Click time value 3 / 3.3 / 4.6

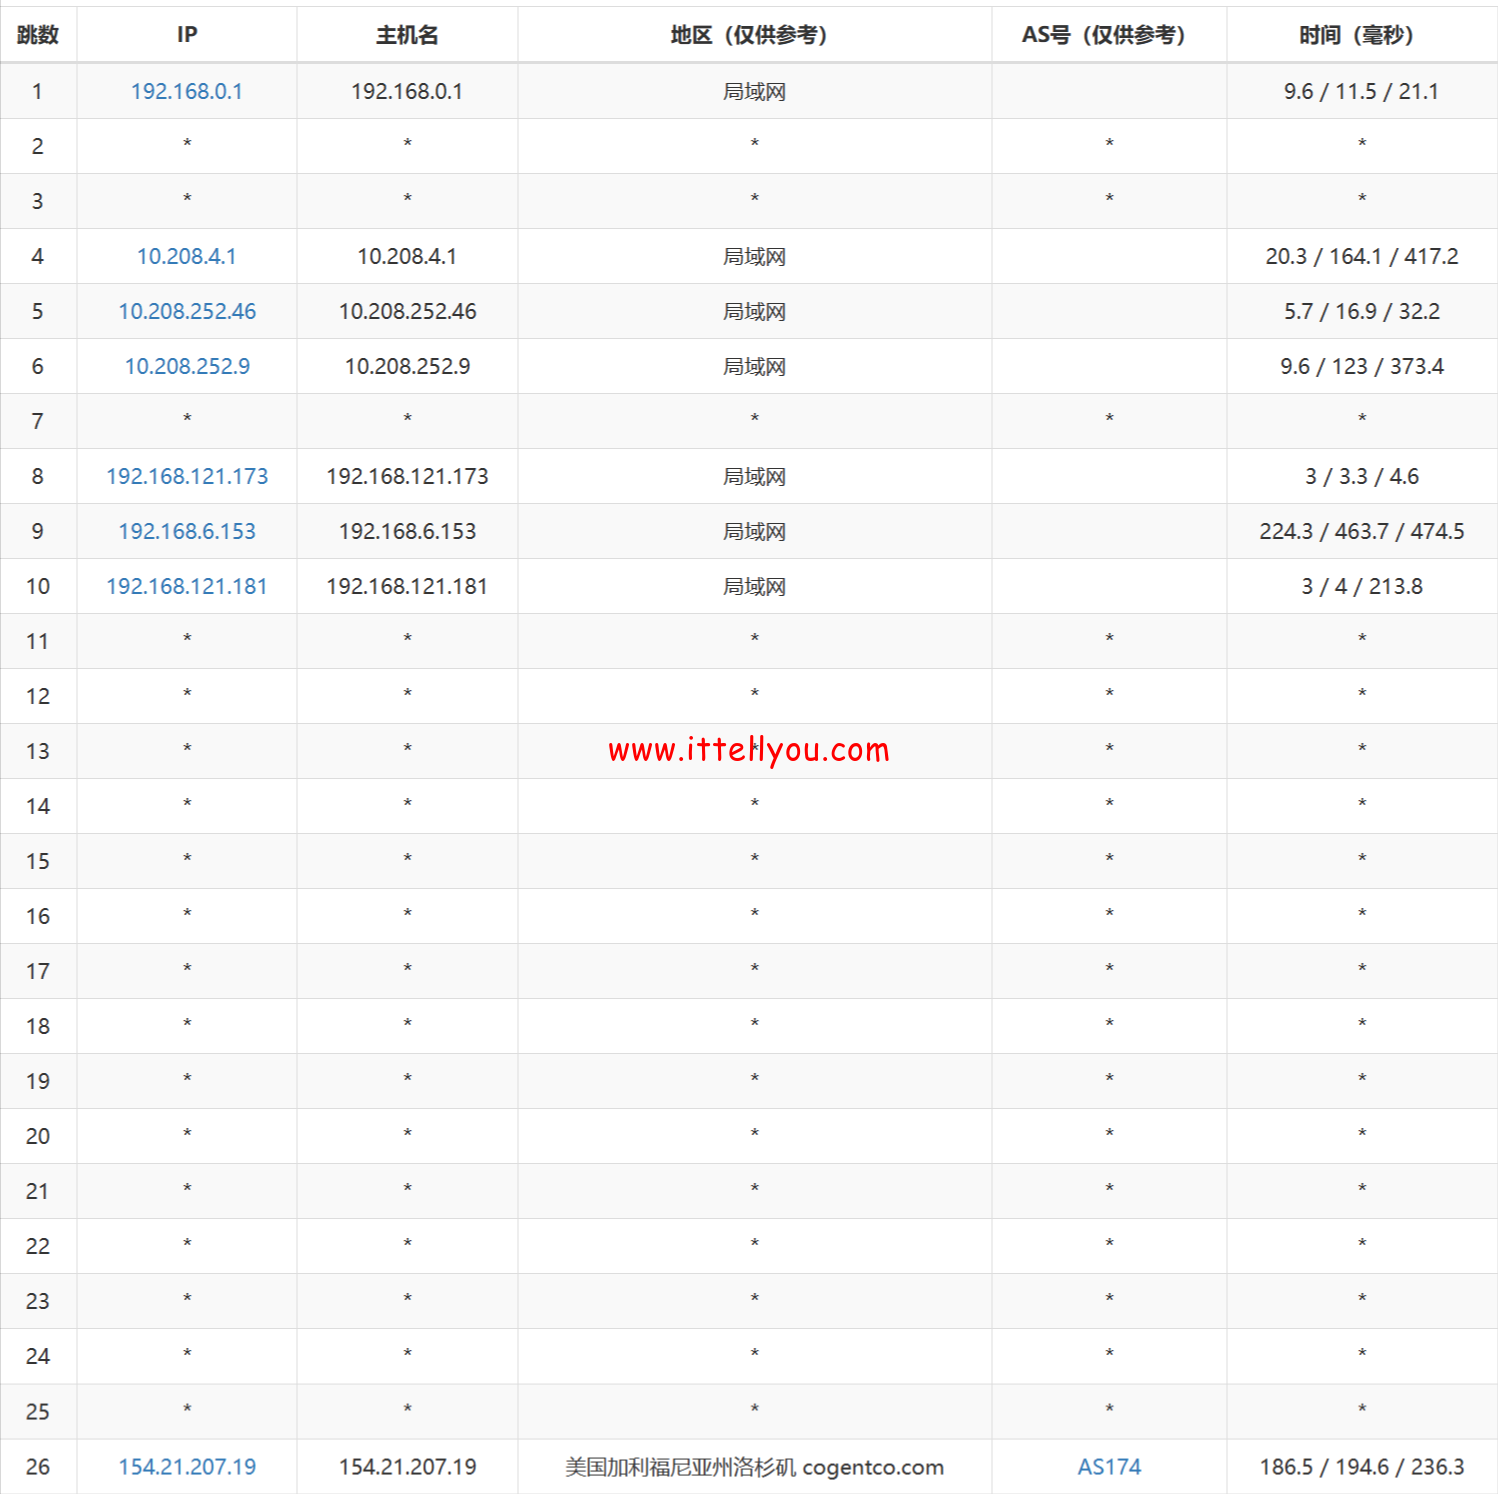pyautogui.click(x=1362, y=476)
